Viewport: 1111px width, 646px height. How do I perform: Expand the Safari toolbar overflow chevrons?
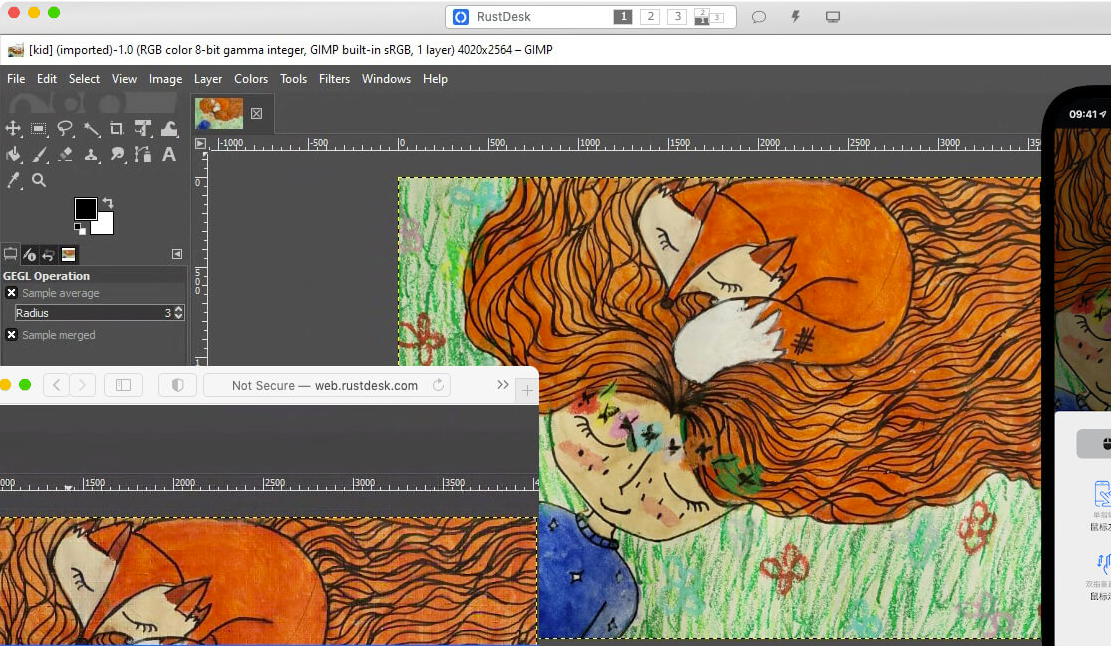click(x=503, y=385)
